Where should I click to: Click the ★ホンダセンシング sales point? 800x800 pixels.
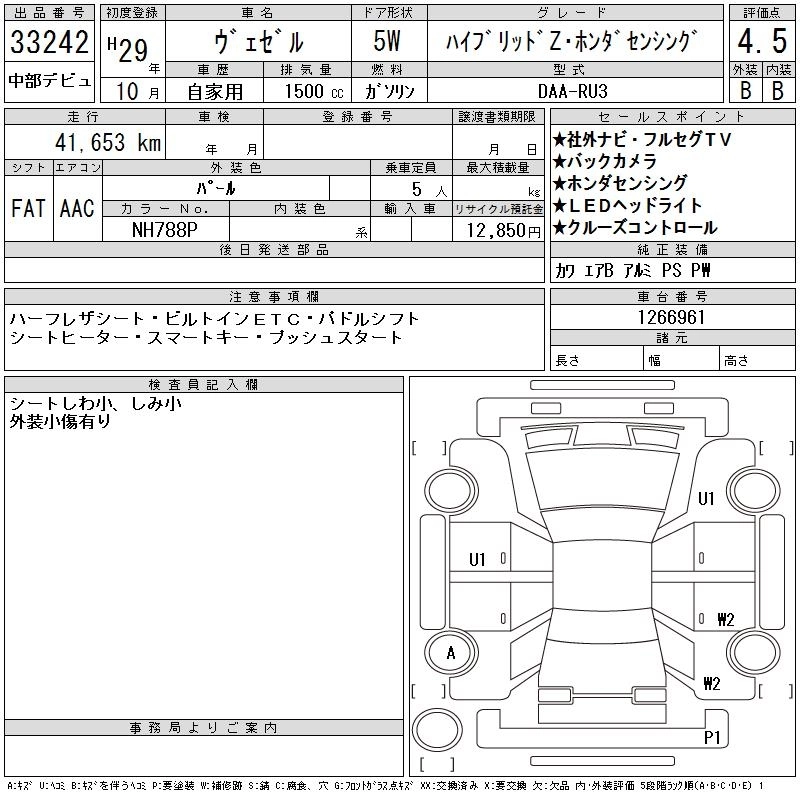(620, 183)
